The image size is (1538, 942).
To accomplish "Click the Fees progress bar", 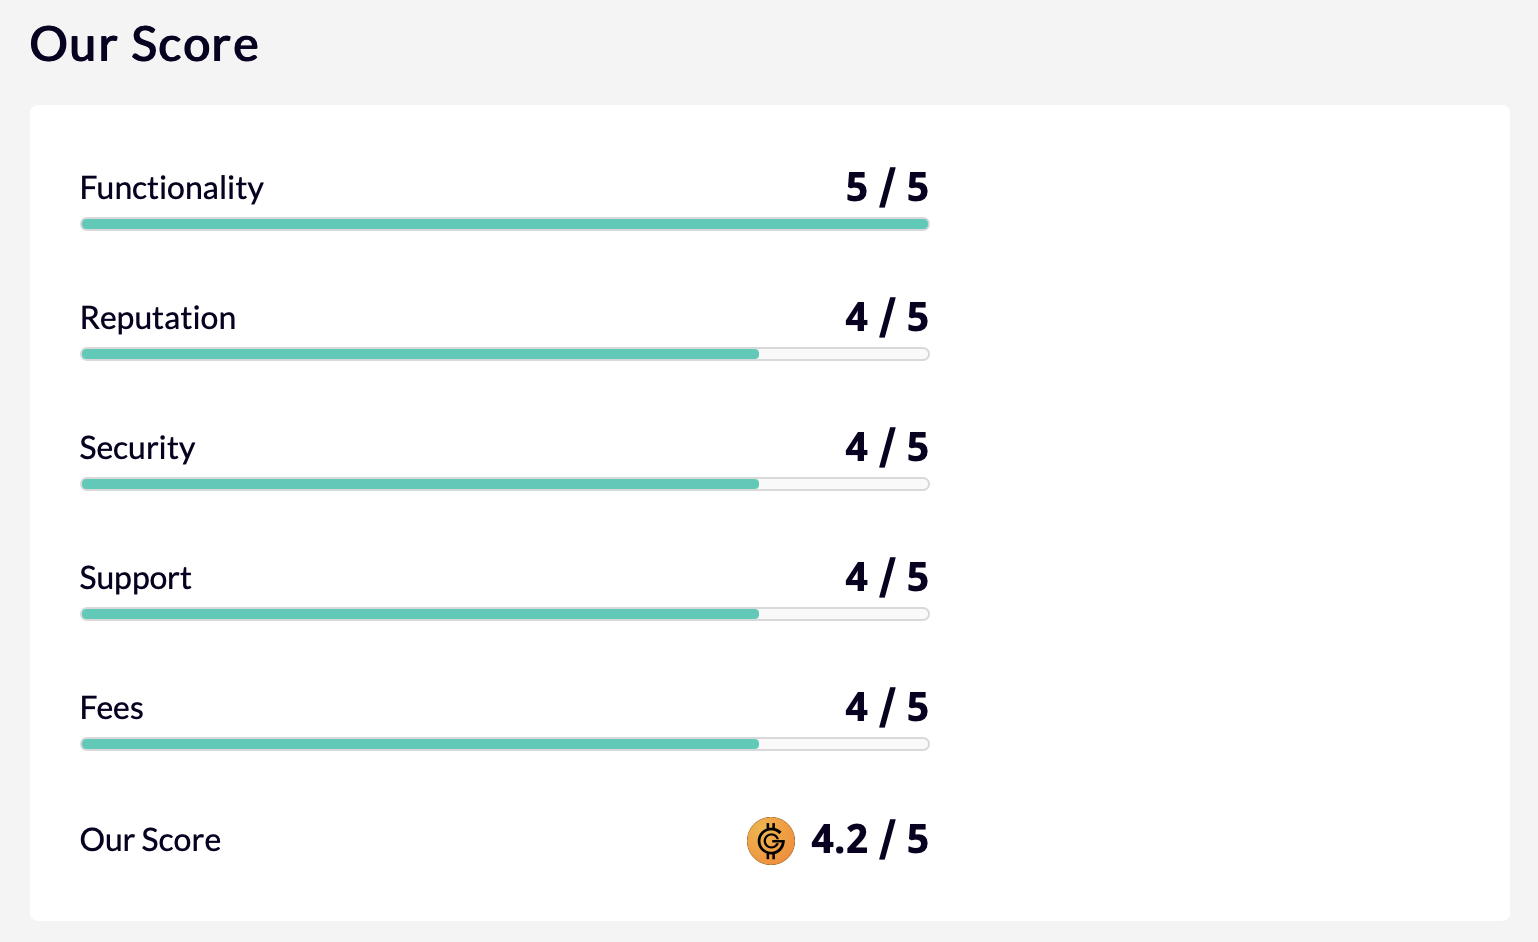I will (x=505, y=744).
